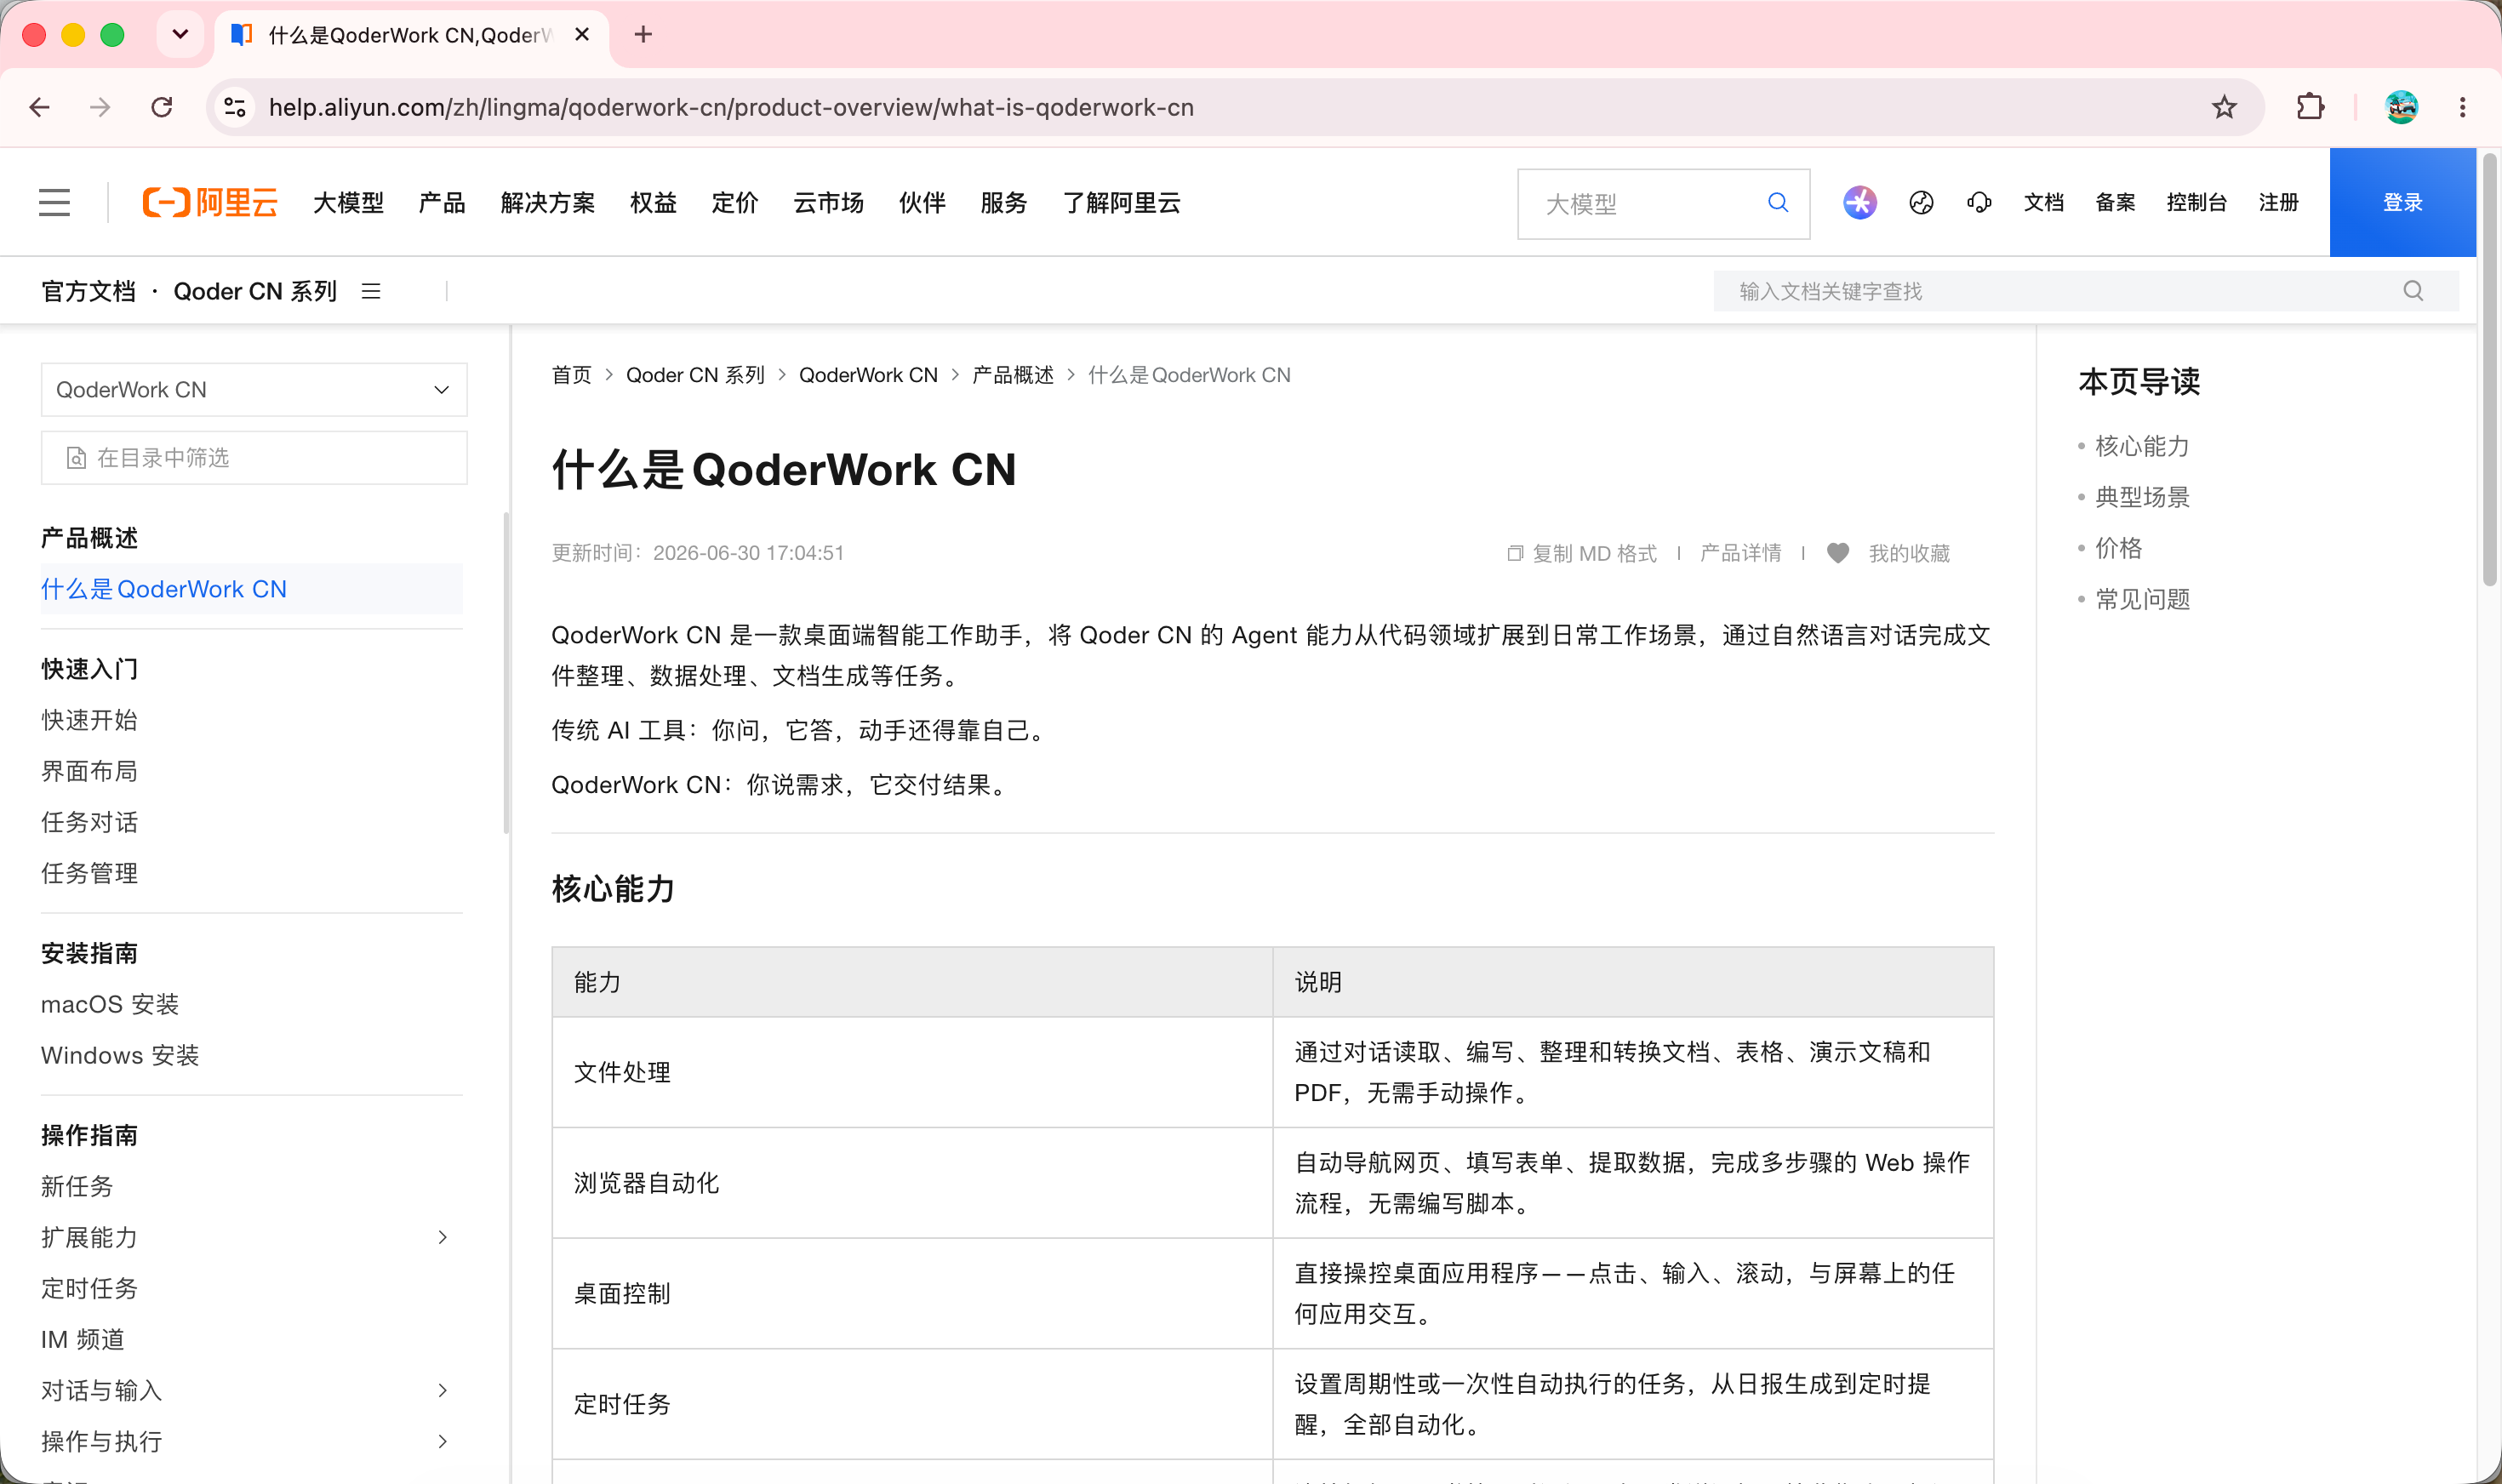Jump to 常见问题 in 本页导读
The width and height of the screenshot is (2502, 1484).
2142,599
